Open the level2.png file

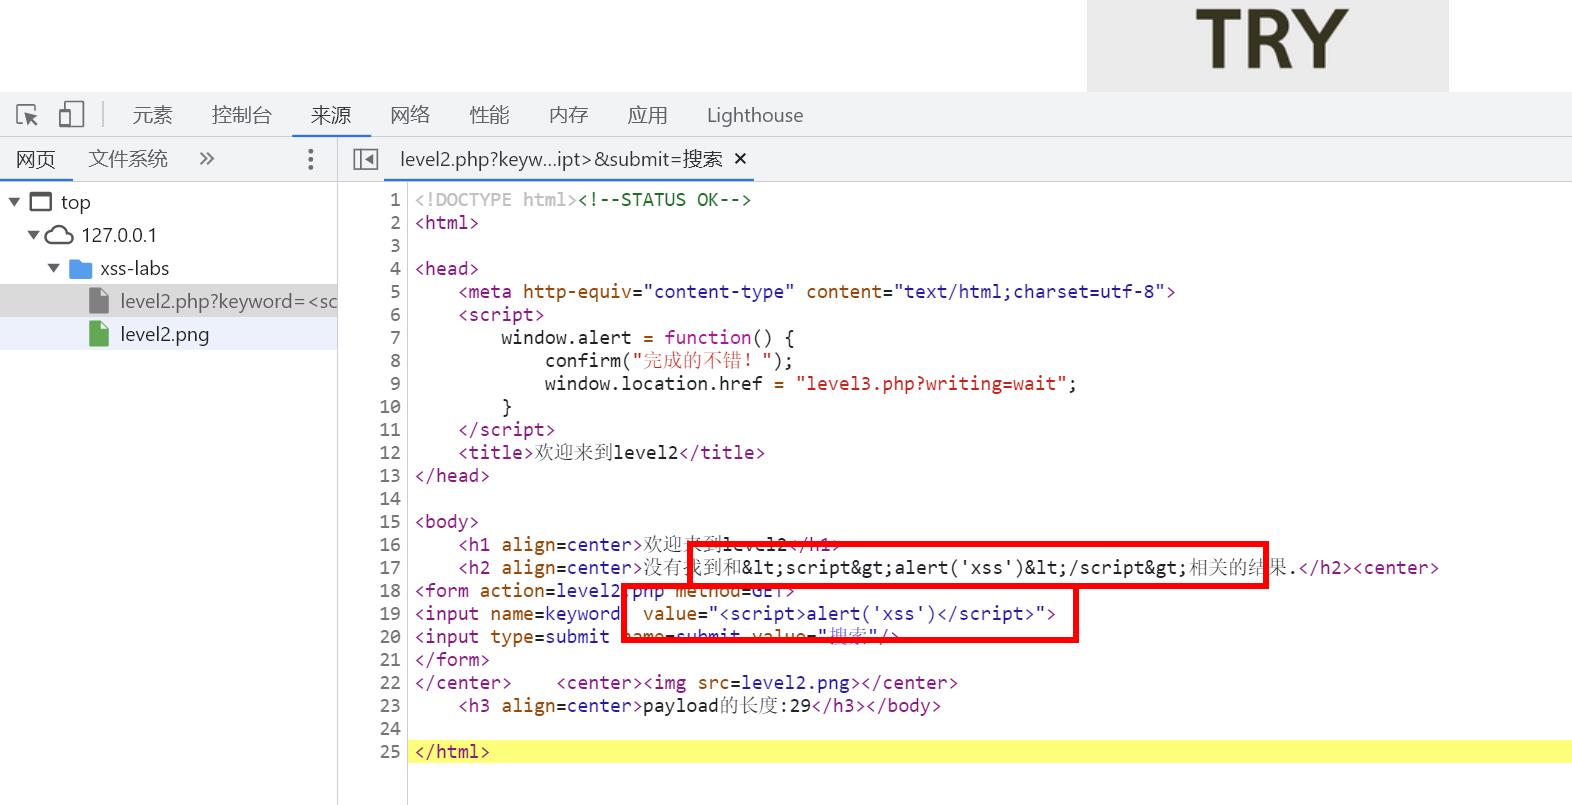tap(164, 334)
